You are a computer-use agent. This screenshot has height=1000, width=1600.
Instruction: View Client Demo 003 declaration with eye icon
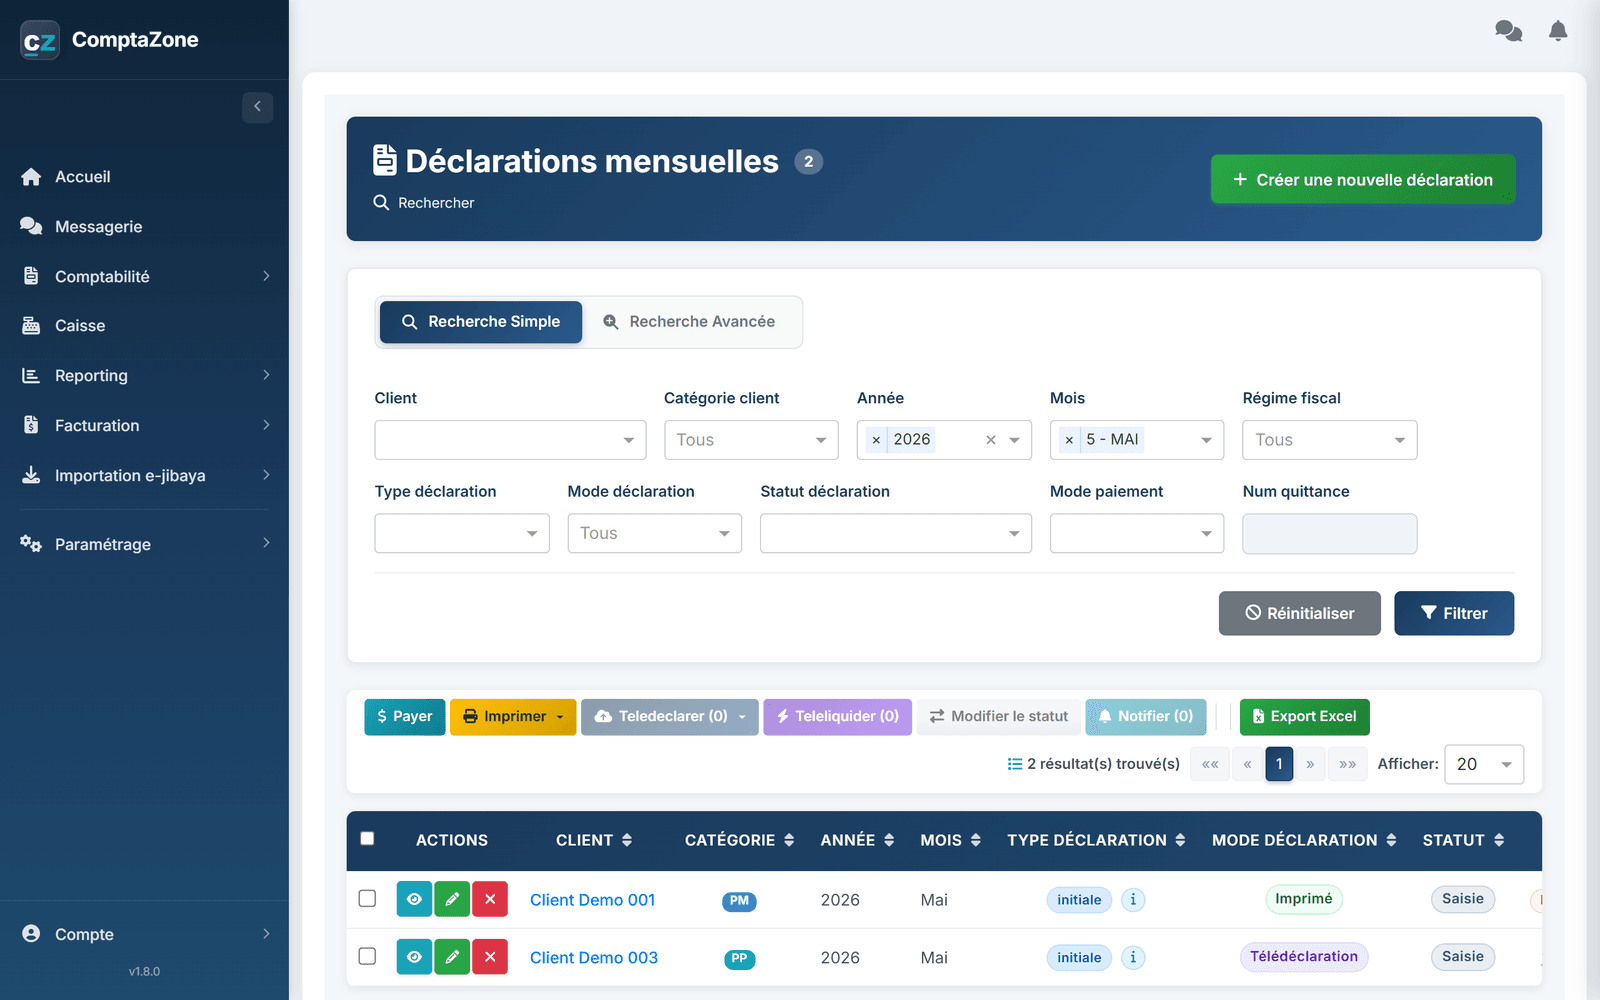click(x=414, y=957)
